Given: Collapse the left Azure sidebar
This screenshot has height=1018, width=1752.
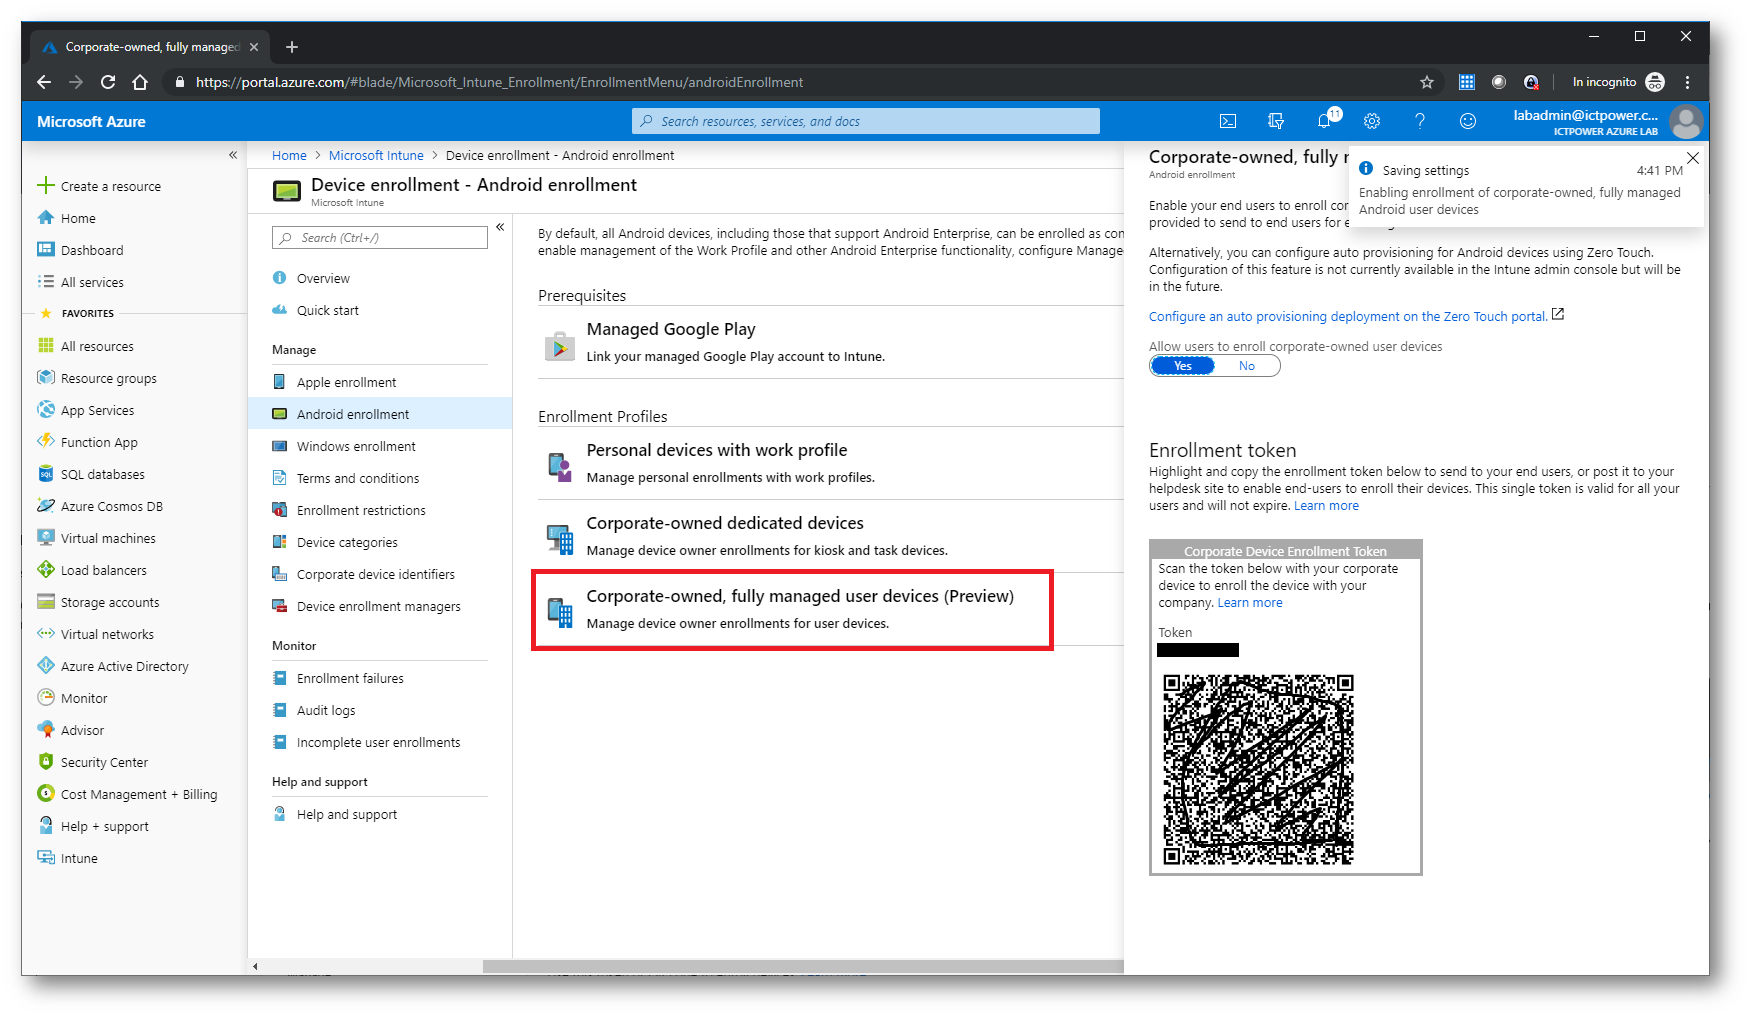Looking at the screenshot, I should pyautogui.click(x=233, y=155).
